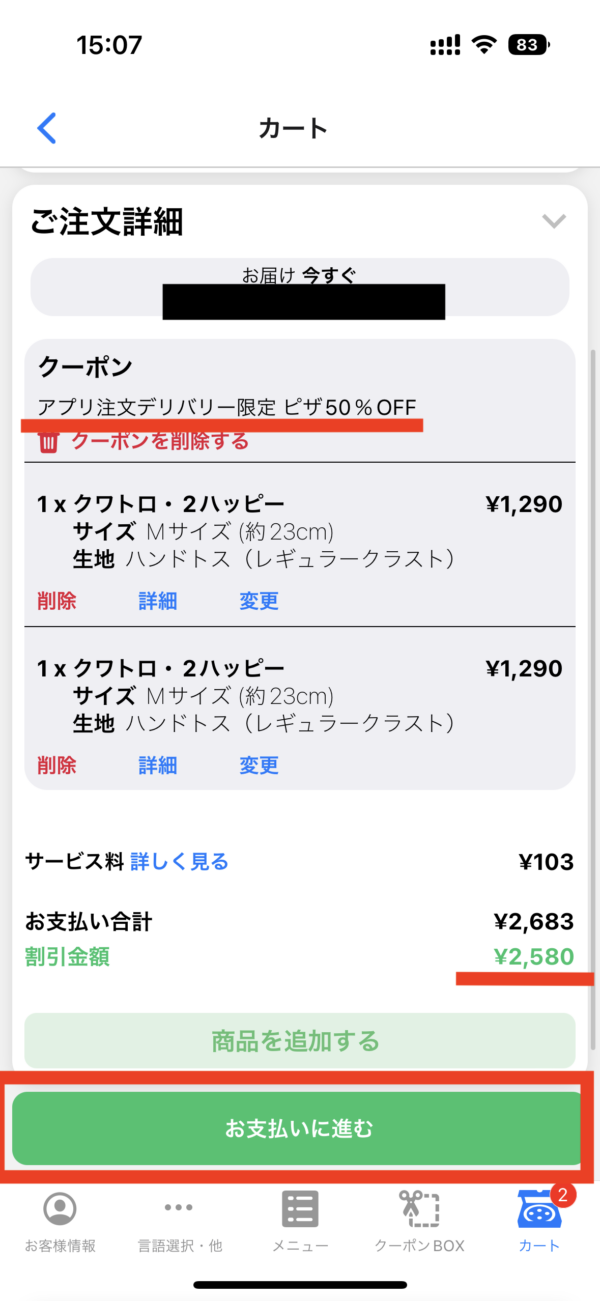Open お客様情報 via the person icon
Image resolution: width=600 pixels, height=1301 pixels.
pos(60,1208)
